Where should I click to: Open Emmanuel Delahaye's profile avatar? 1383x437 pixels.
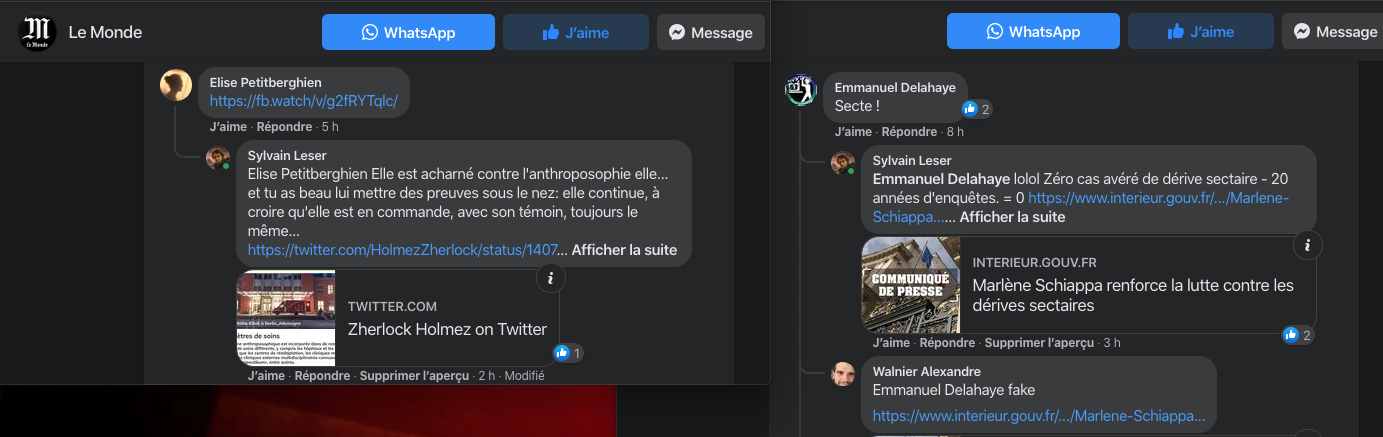click(801, 90)
